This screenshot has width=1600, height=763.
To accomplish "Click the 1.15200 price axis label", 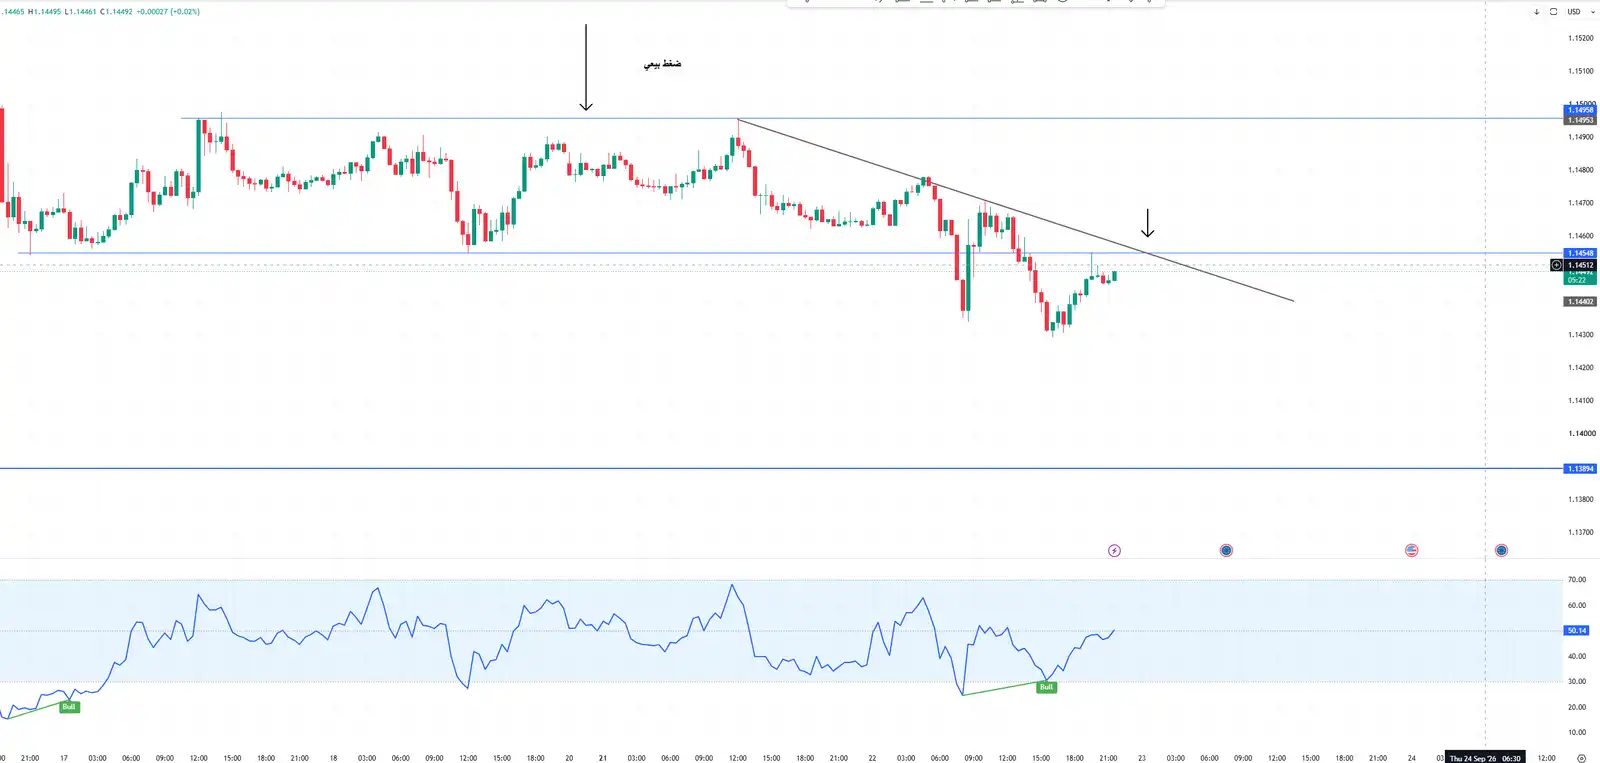I will point(1581,38).
